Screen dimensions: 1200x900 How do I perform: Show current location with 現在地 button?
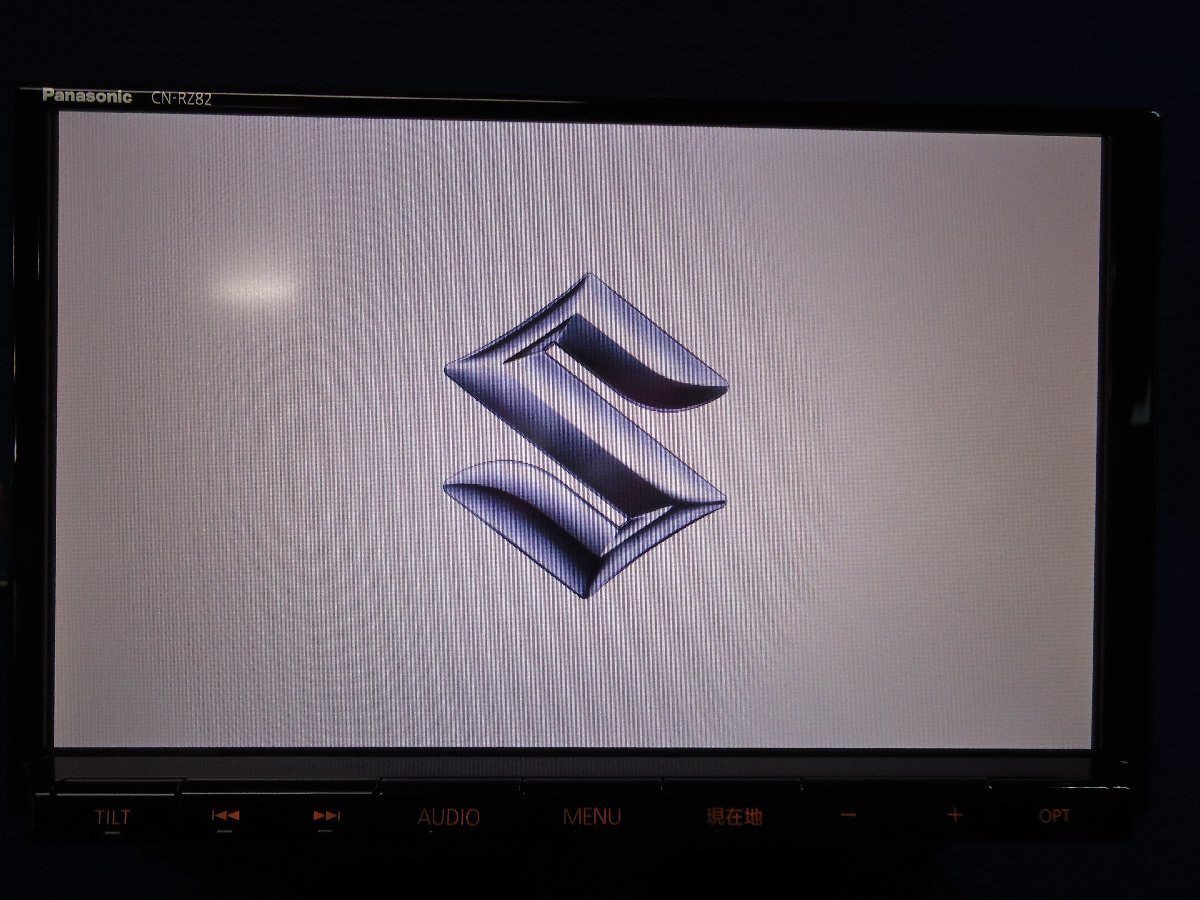point(734,817)
